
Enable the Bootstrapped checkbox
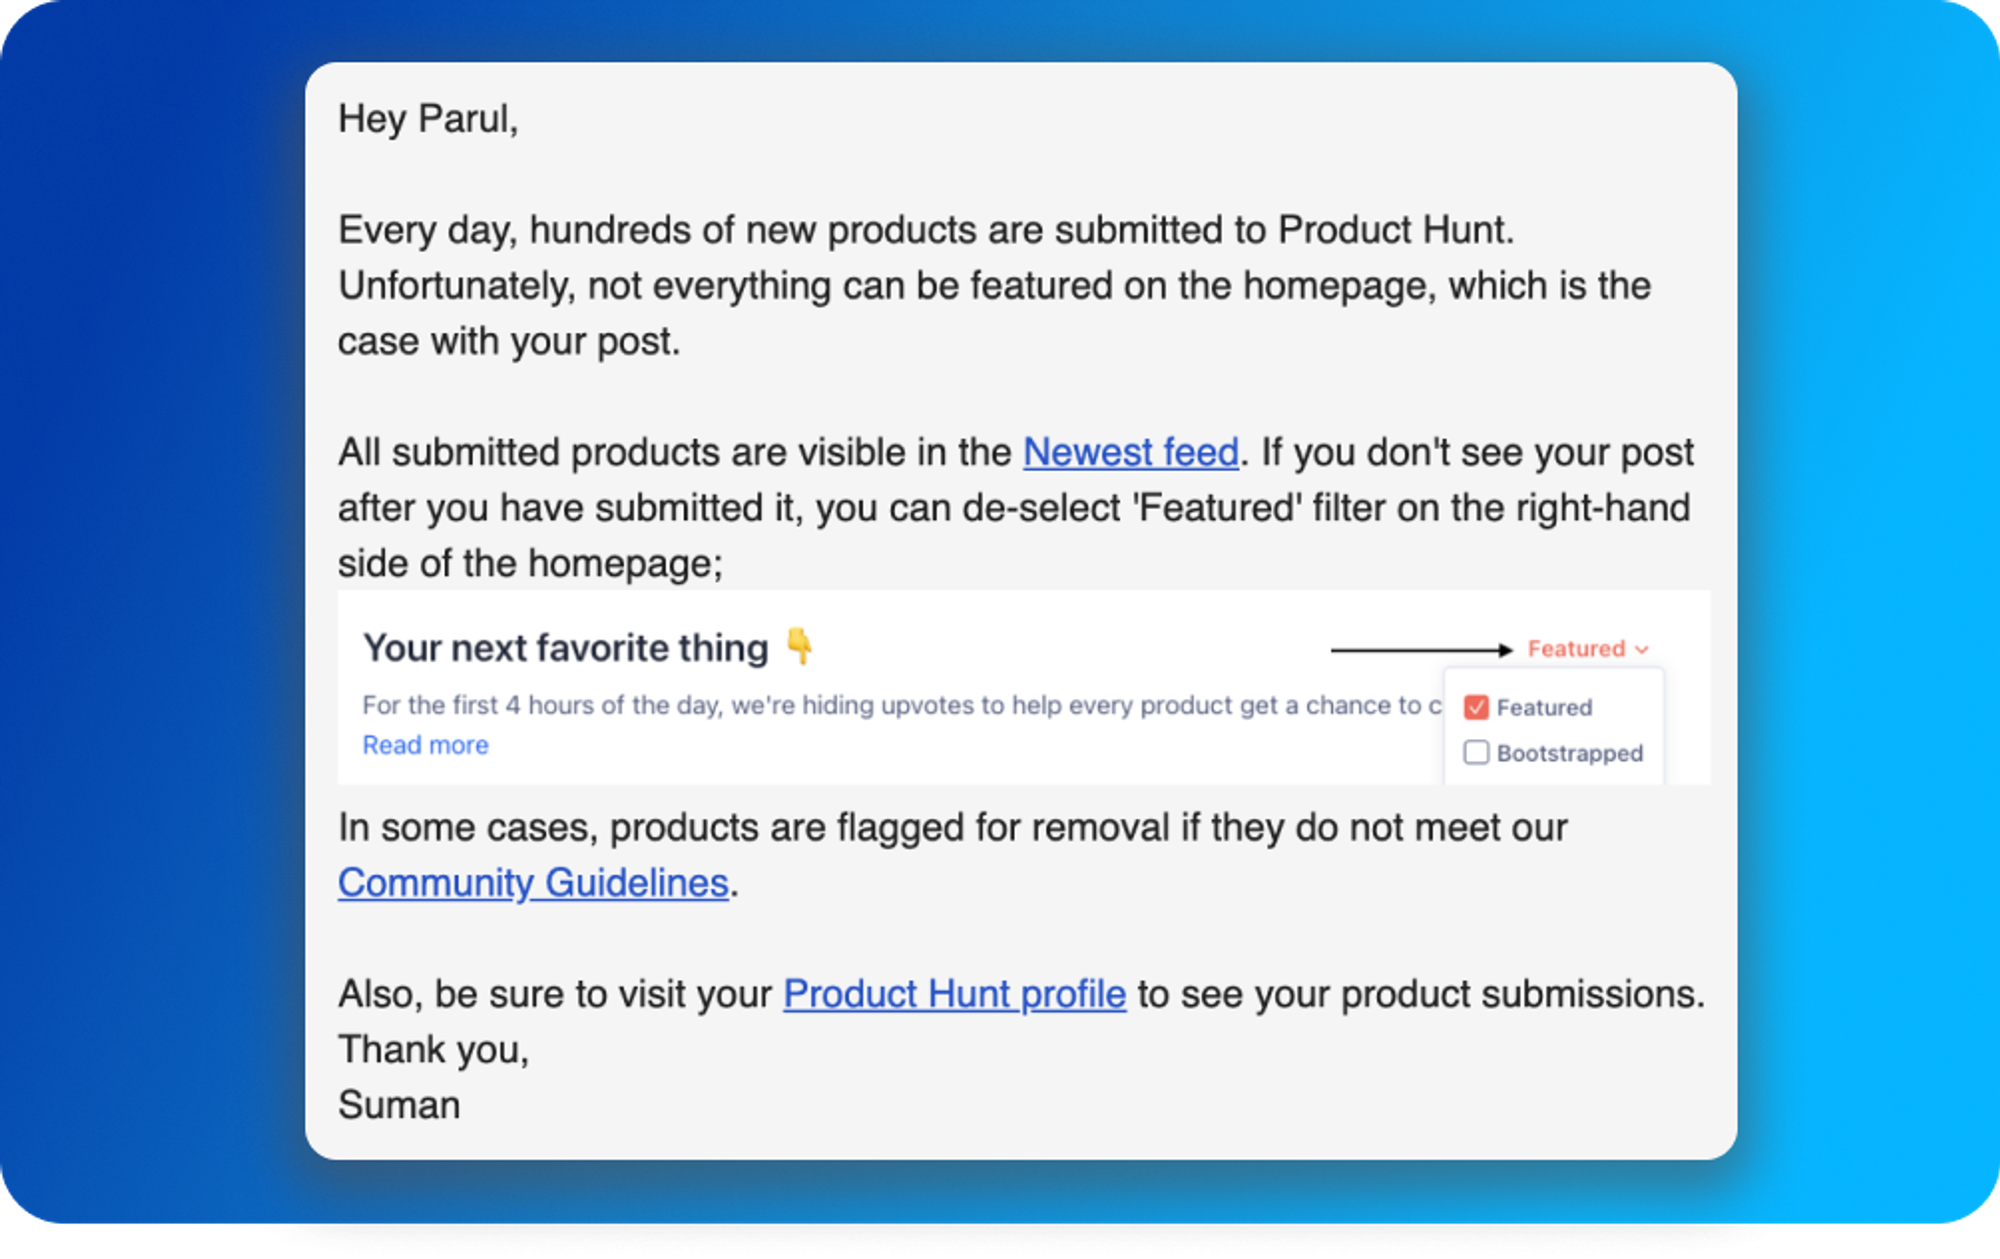(1476, 752)
